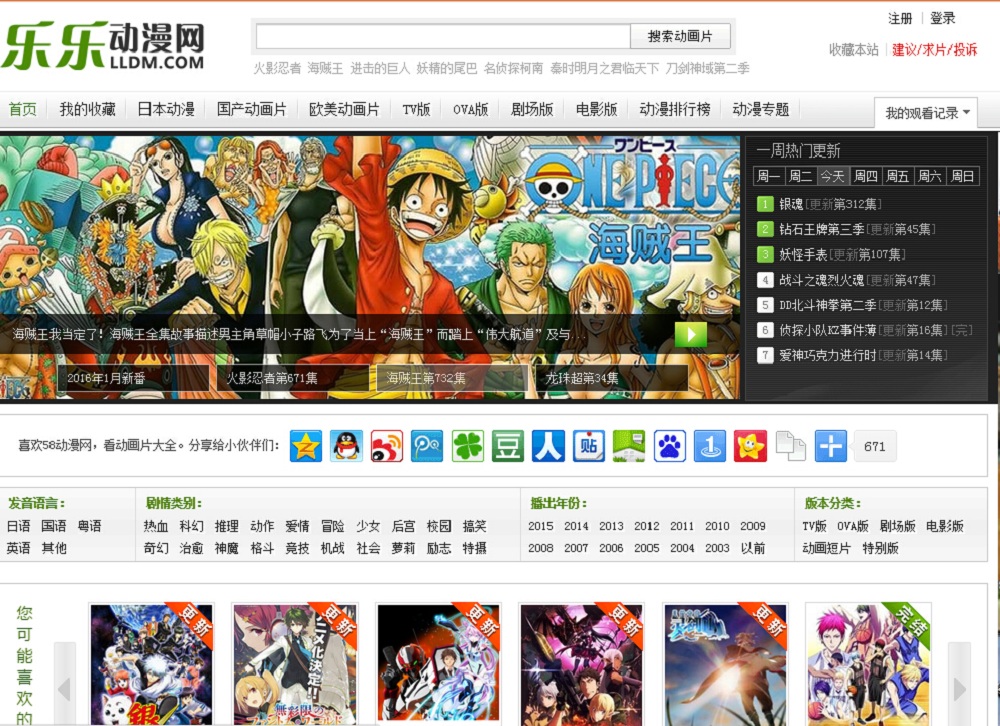The height and width of the screenshot is (726, 1000).
Task: Filter by 剧场版 version
Action: click(897, 526)
